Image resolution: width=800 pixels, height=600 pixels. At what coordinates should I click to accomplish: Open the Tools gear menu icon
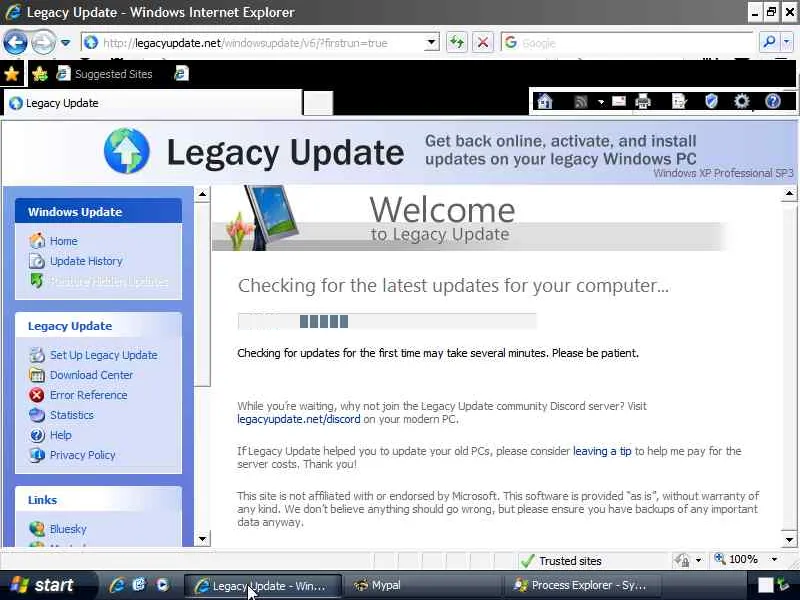click(741, 102)
